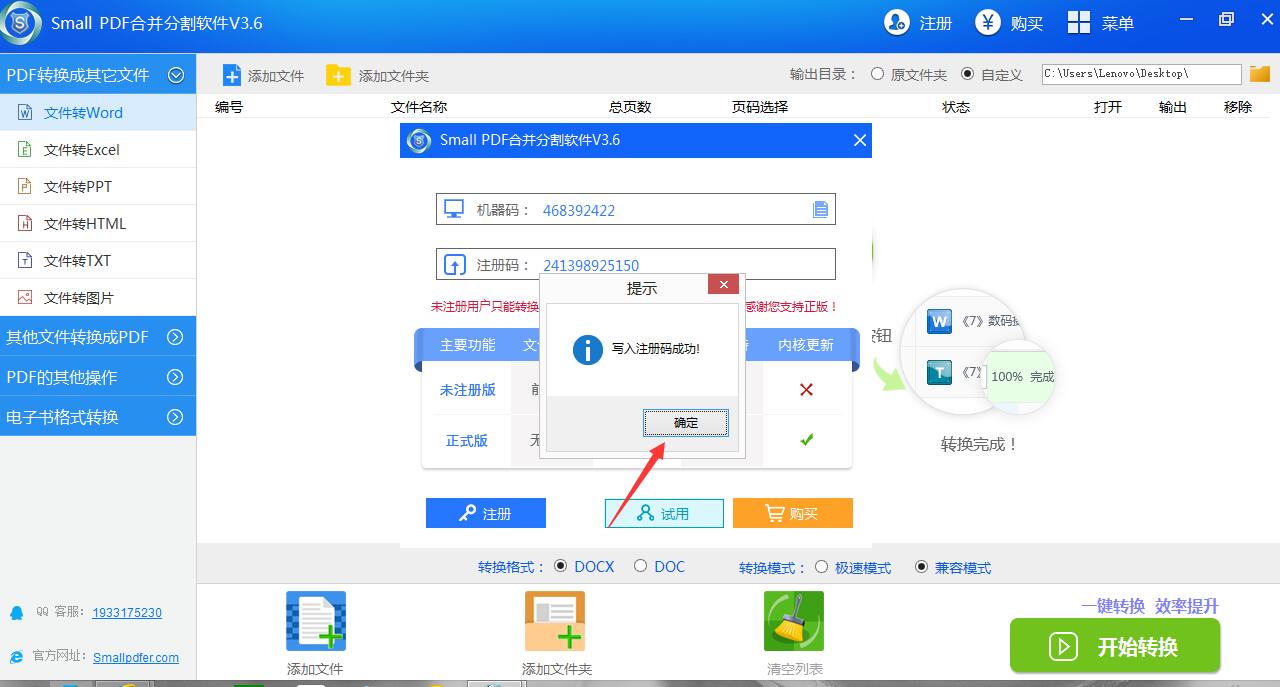Screen dimensions: 1280x687
Task: Choose DOCX as the conversion format
Action: coord(585,567)
